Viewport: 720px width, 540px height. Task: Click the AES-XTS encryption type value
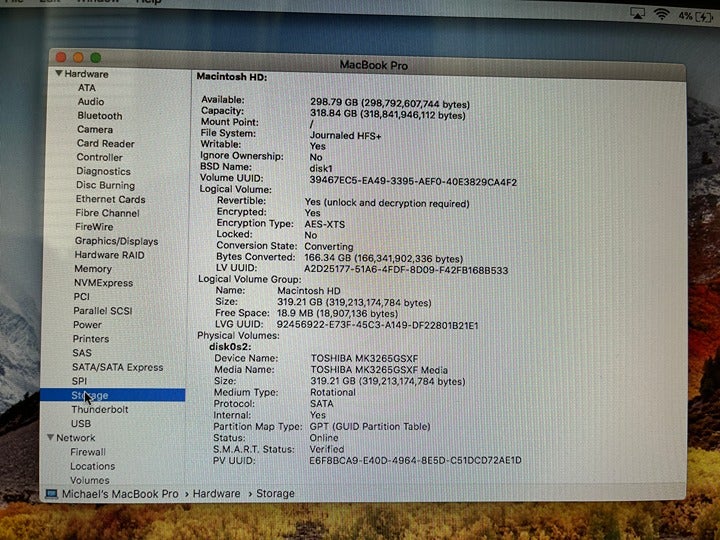(x=324, y=224)
